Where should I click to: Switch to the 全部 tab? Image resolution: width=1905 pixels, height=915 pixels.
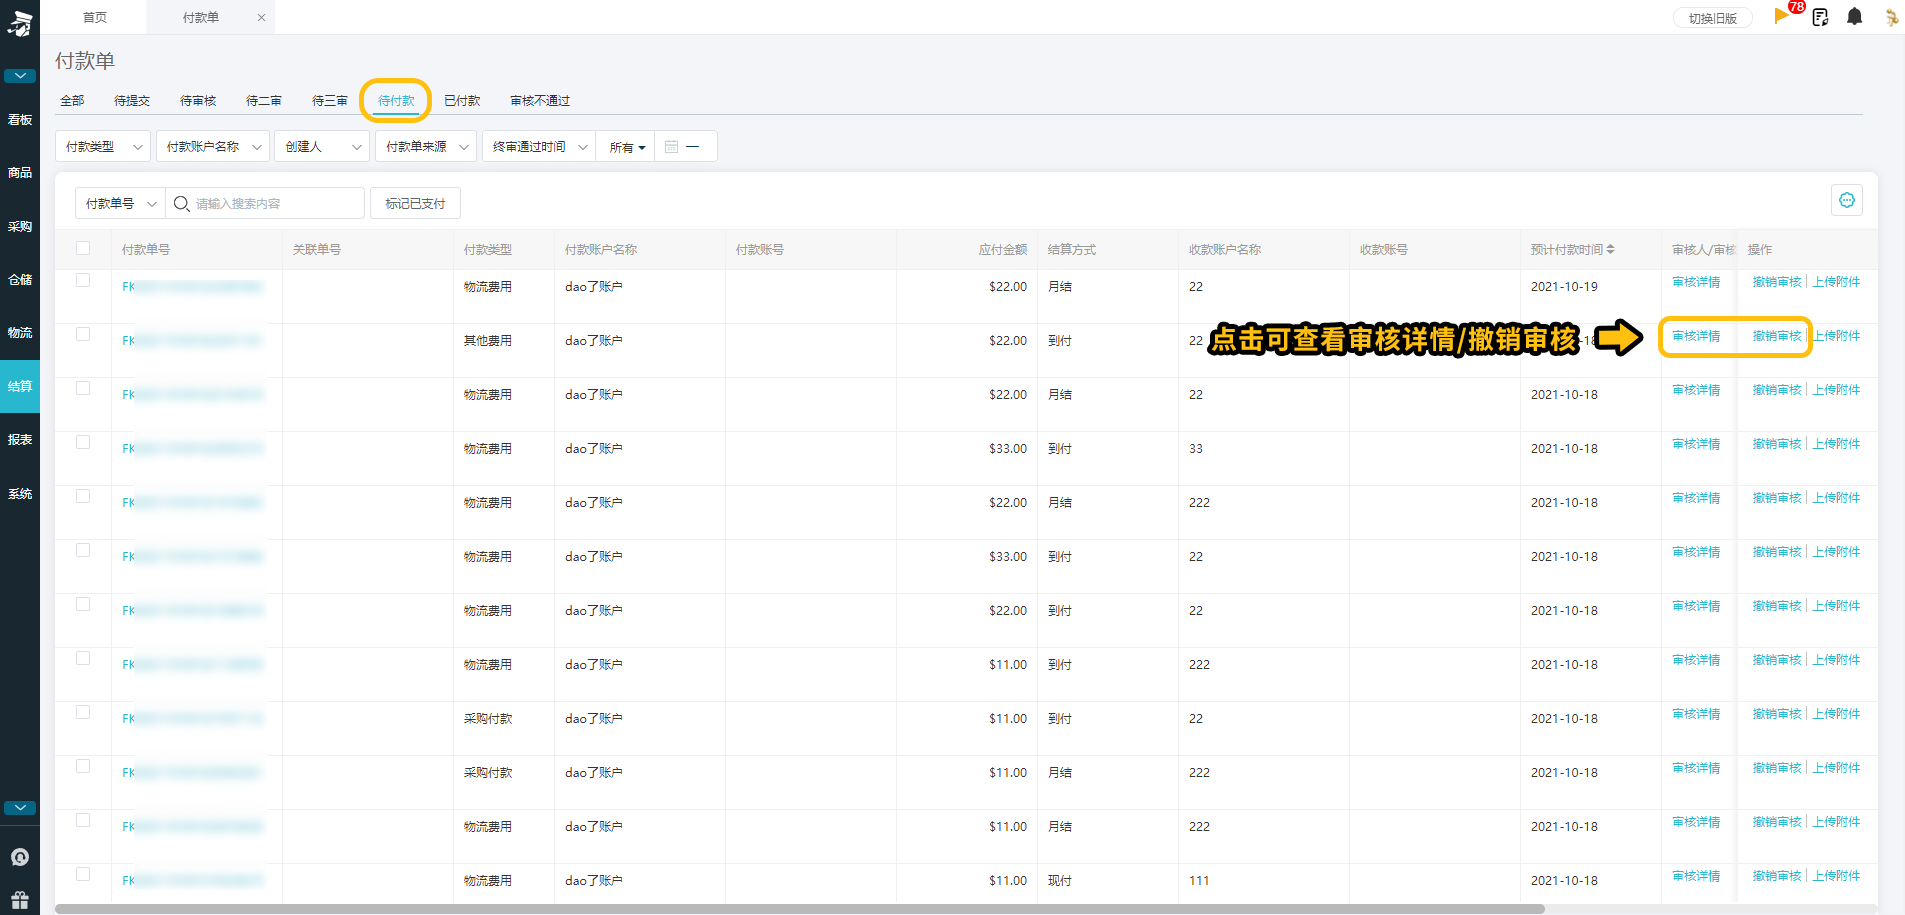pyautogui.click(x=72, y=100)
